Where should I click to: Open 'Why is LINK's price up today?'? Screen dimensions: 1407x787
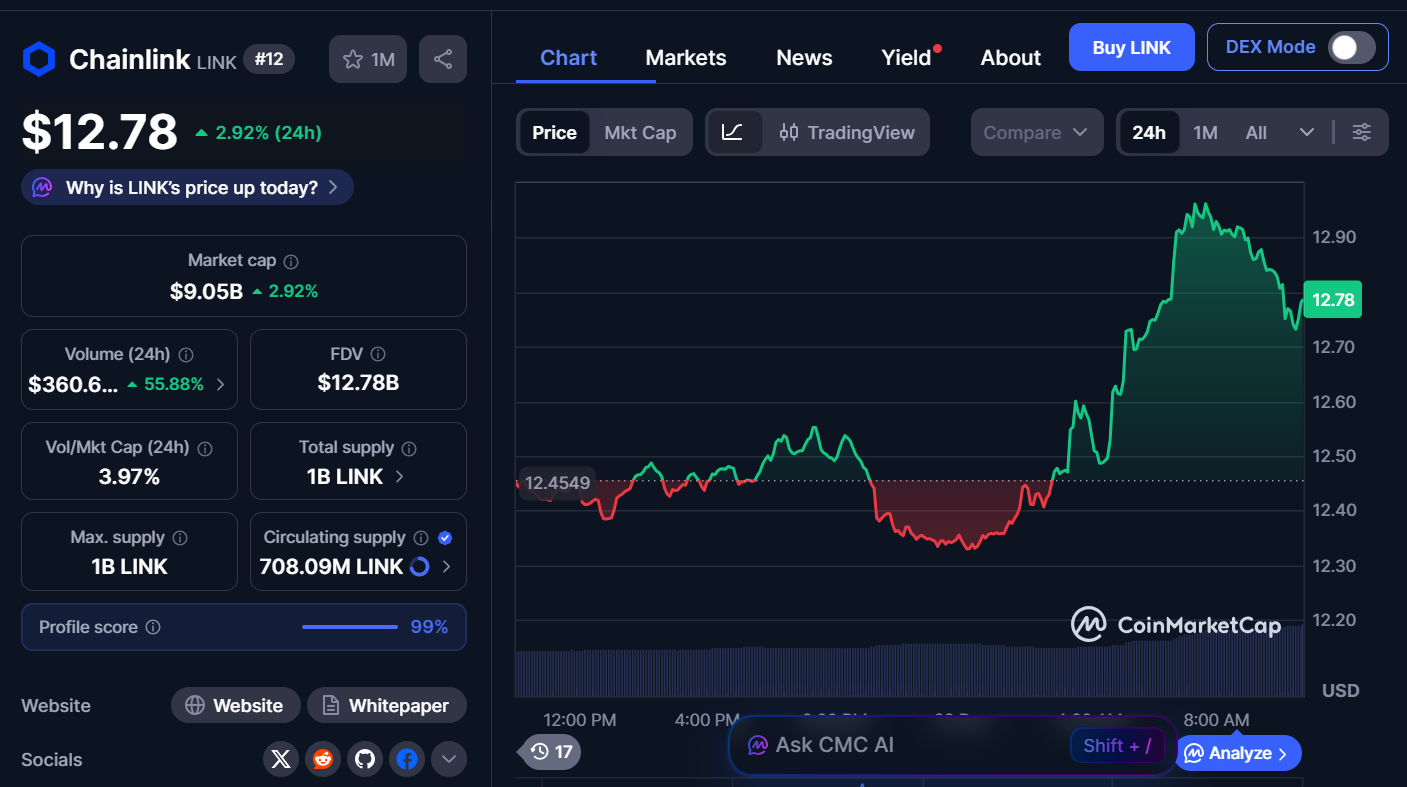pos(187,187)
